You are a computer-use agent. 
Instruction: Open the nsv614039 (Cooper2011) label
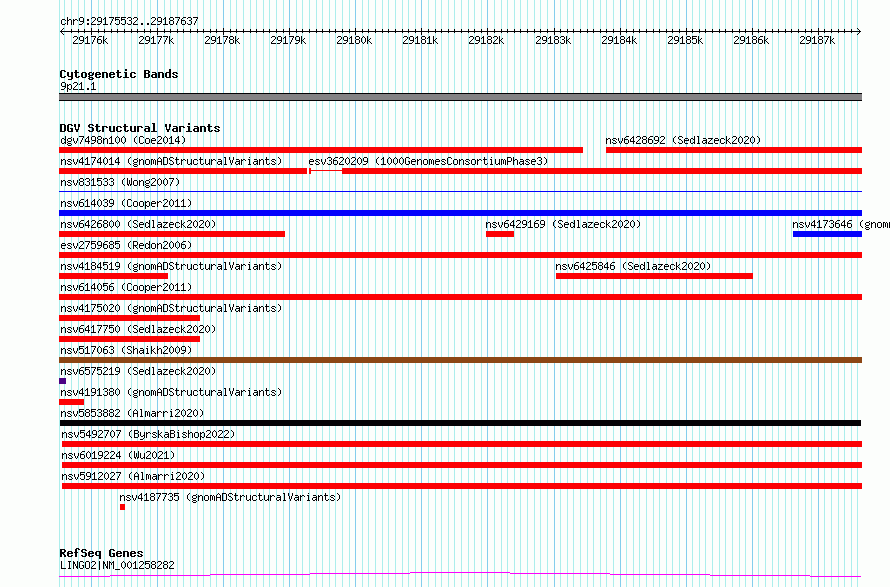click(x=126, y=203)
